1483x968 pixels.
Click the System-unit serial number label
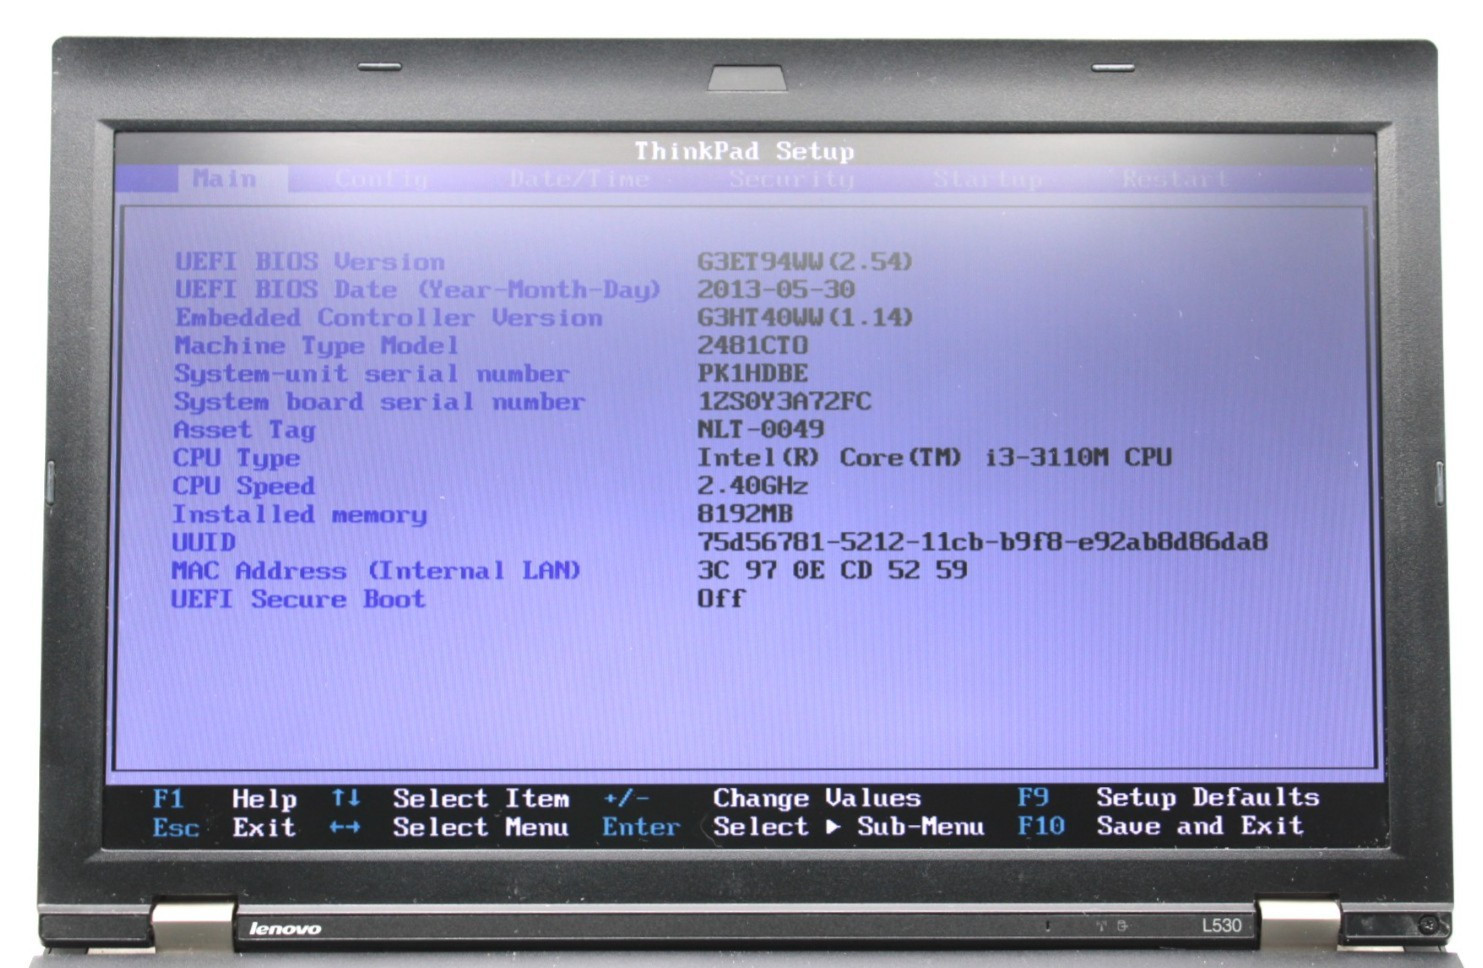[x=371, y=374]
